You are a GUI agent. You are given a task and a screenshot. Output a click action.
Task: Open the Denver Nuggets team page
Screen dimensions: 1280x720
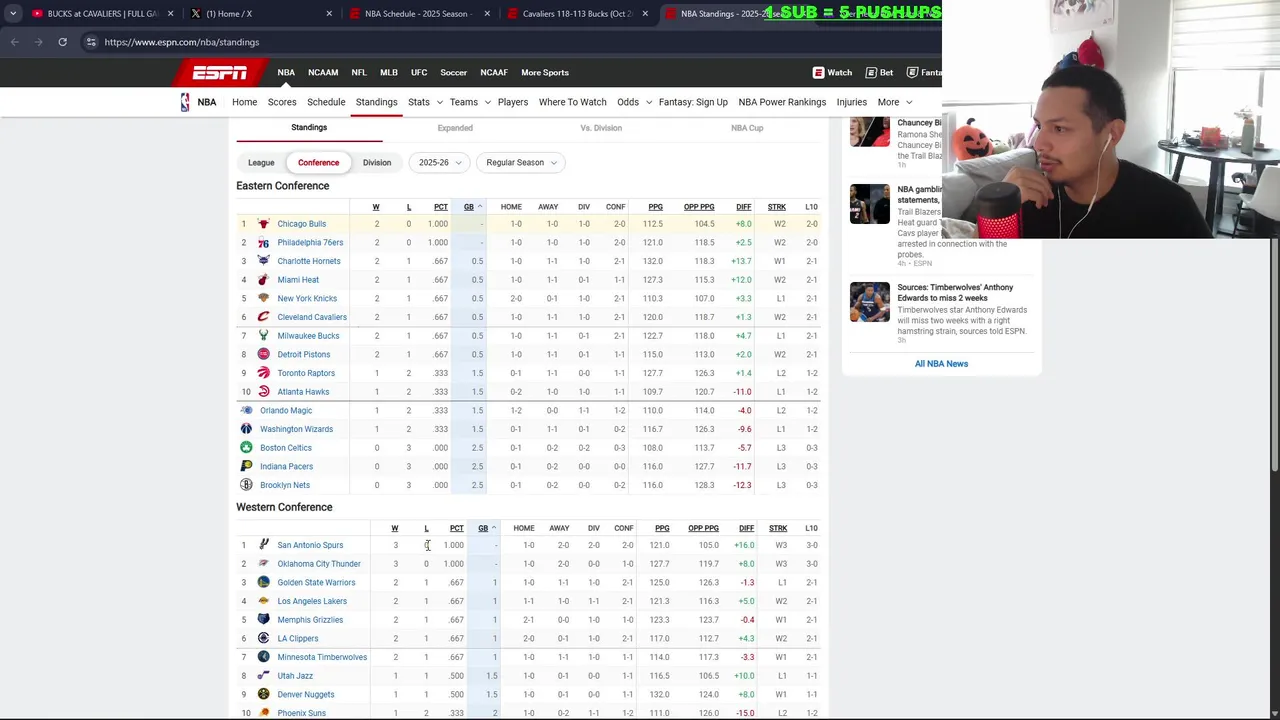tap(305, 694)
